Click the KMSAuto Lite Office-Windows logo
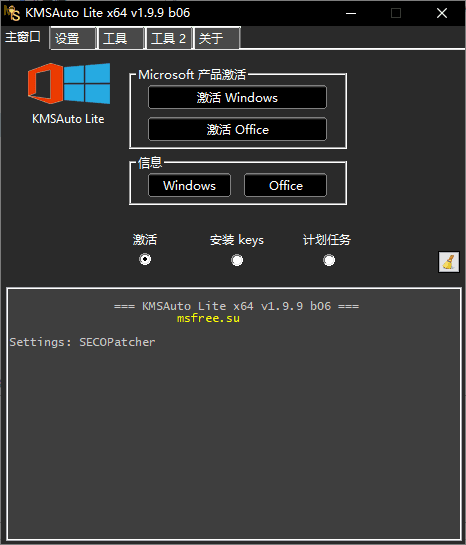 (69, 83)
